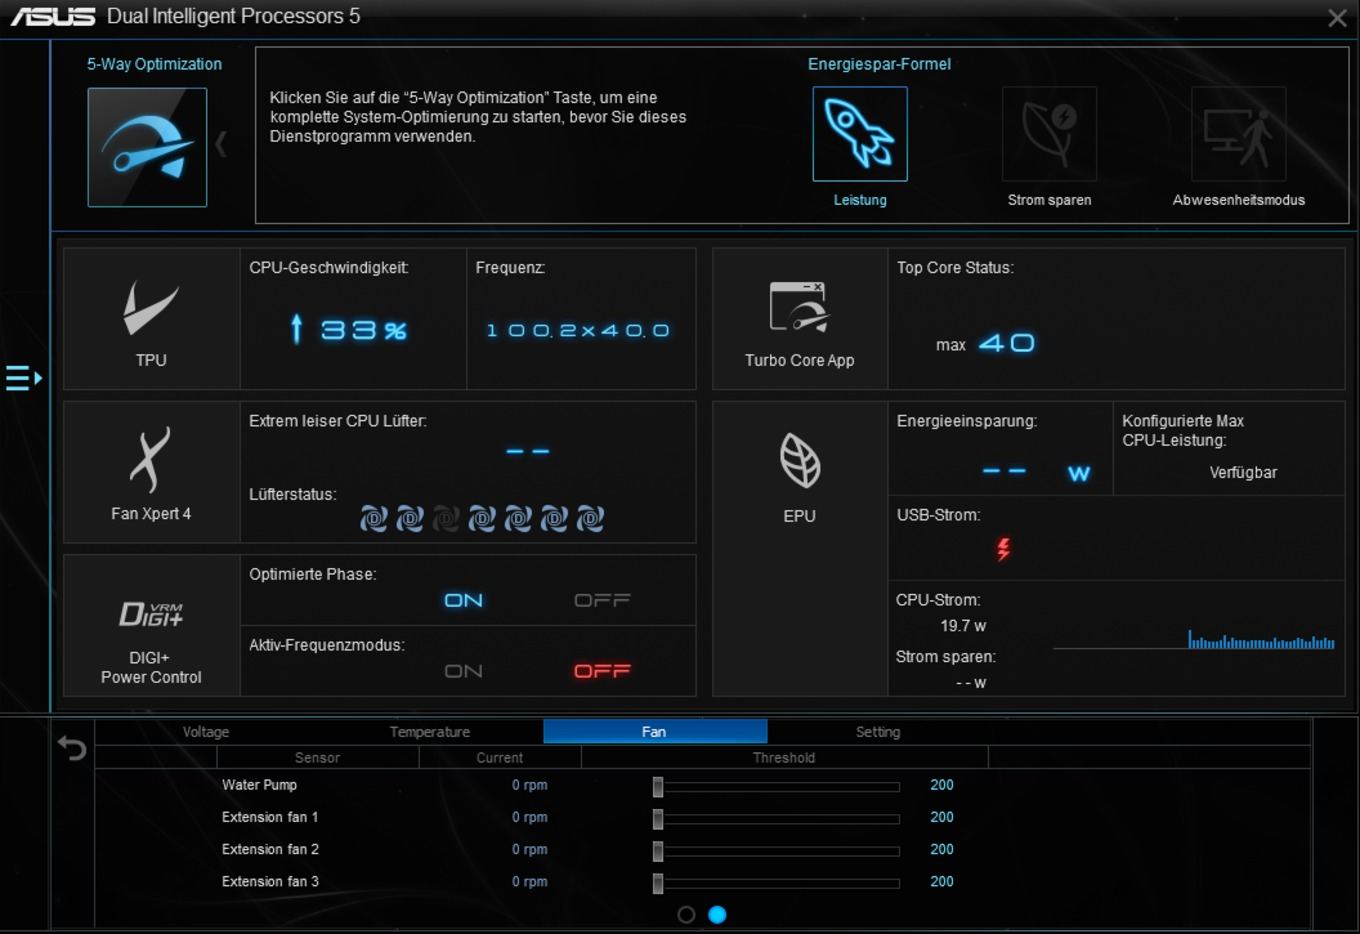Click the max 40 Top Core value
The height and width of the screenshot is (934, 1360).
[985, 343]
